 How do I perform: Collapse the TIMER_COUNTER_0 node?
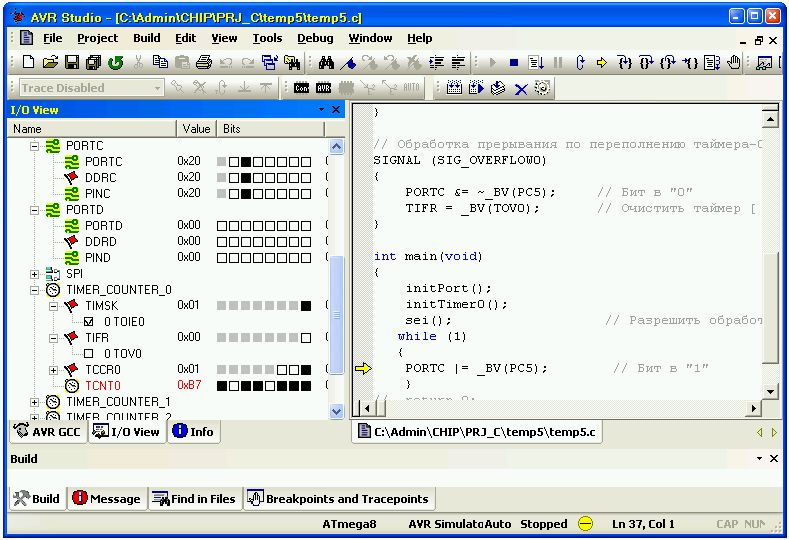pyautogui.click(x=34, y=290)
